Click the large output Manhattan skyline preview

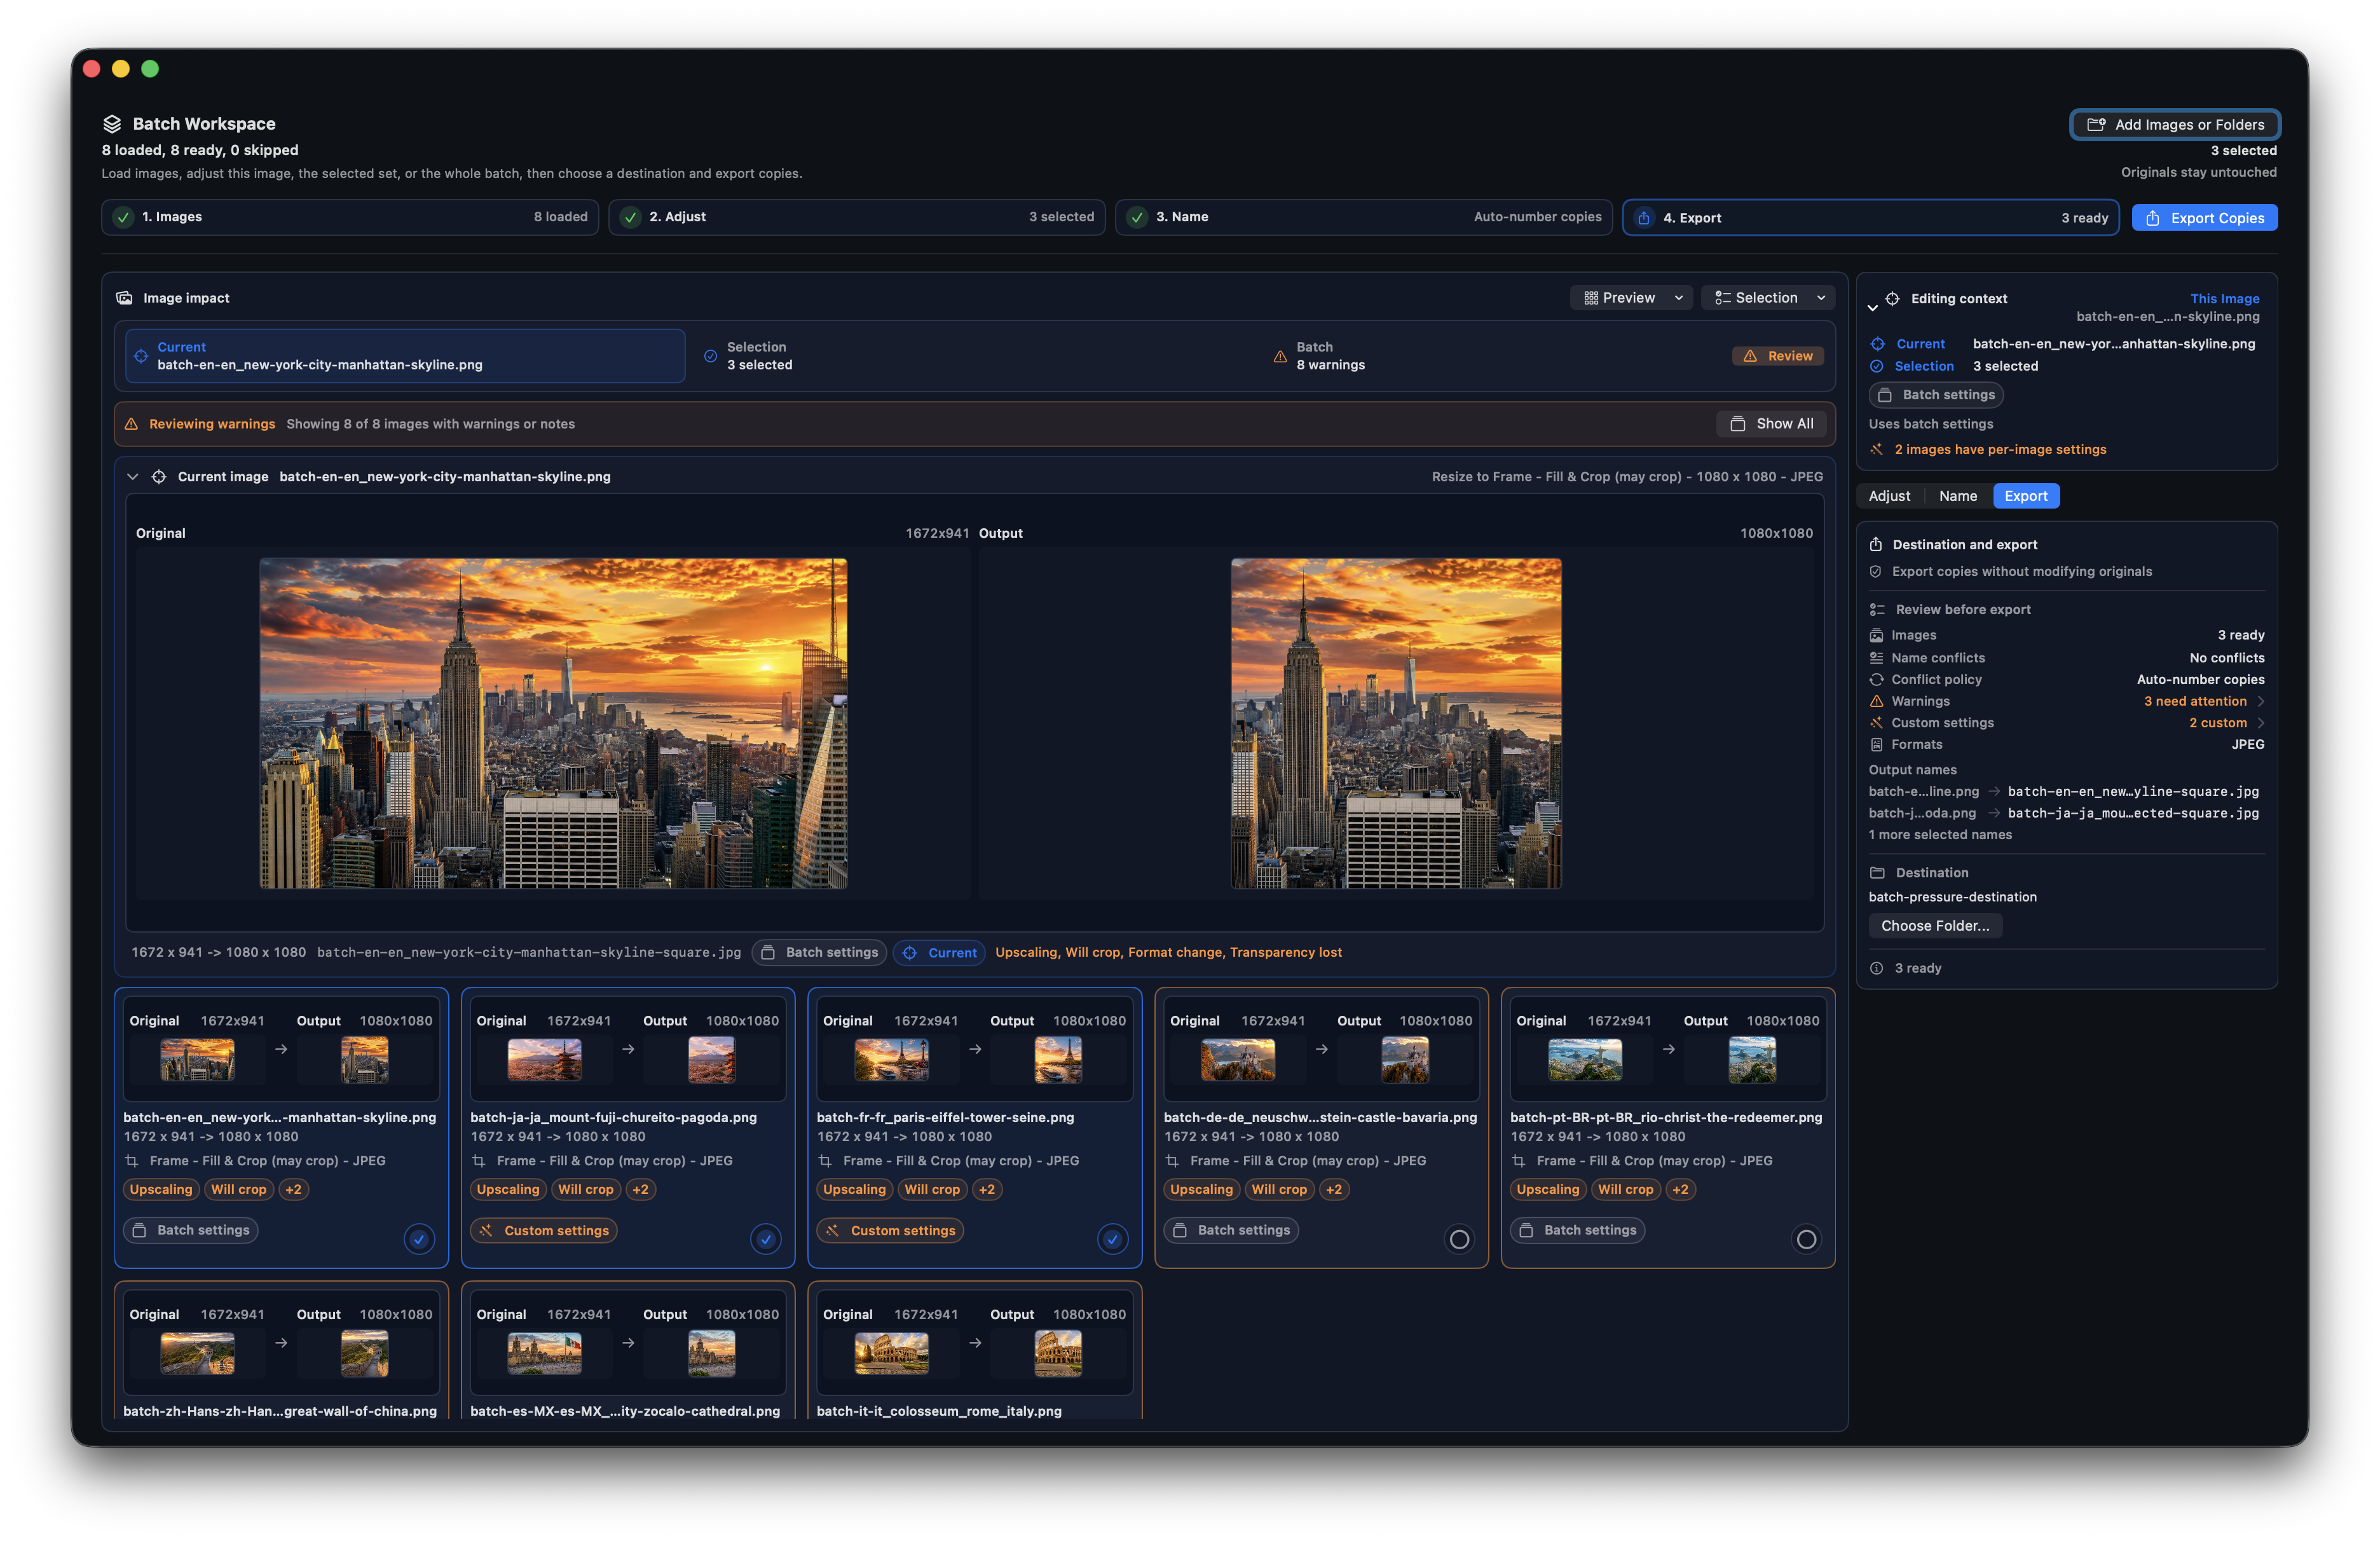(x=1396, y=723)
